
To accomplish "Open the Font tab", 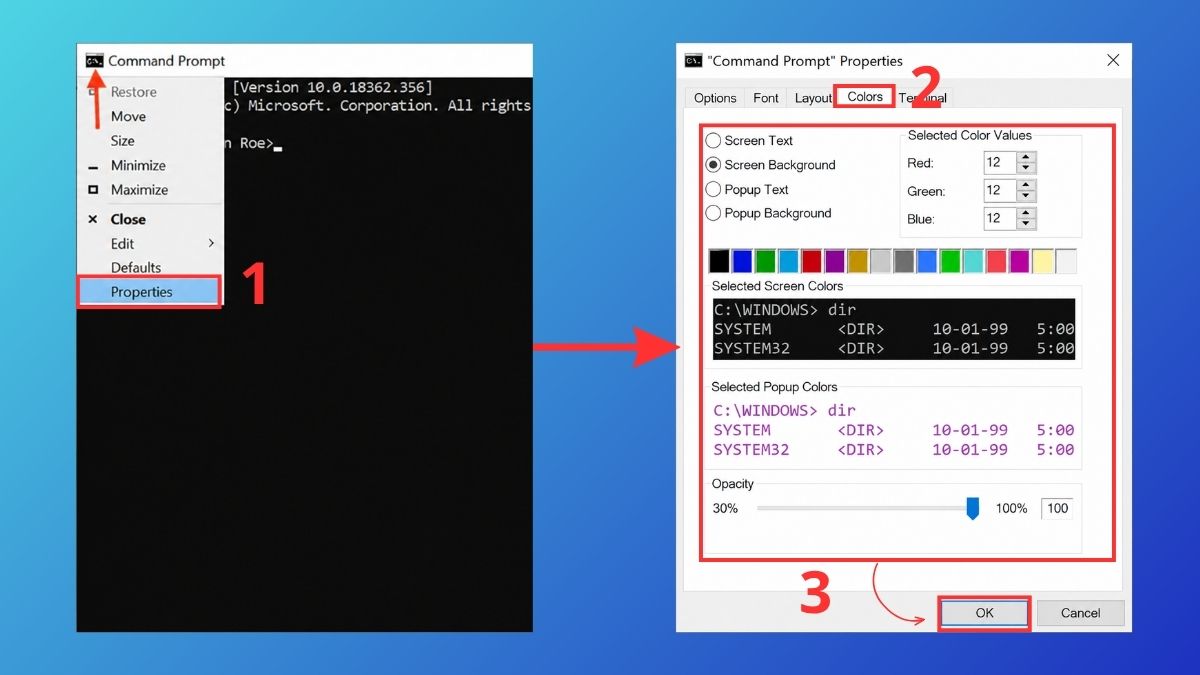I will 766,98.
